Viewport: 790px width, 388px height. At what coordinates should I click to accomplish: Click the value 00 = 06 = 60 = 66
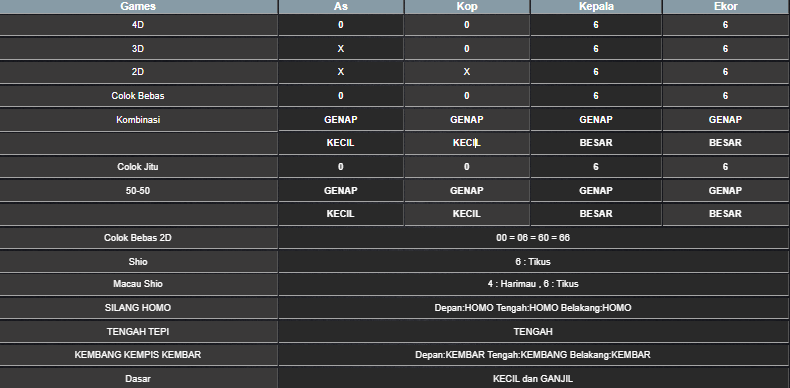(533, 237)
